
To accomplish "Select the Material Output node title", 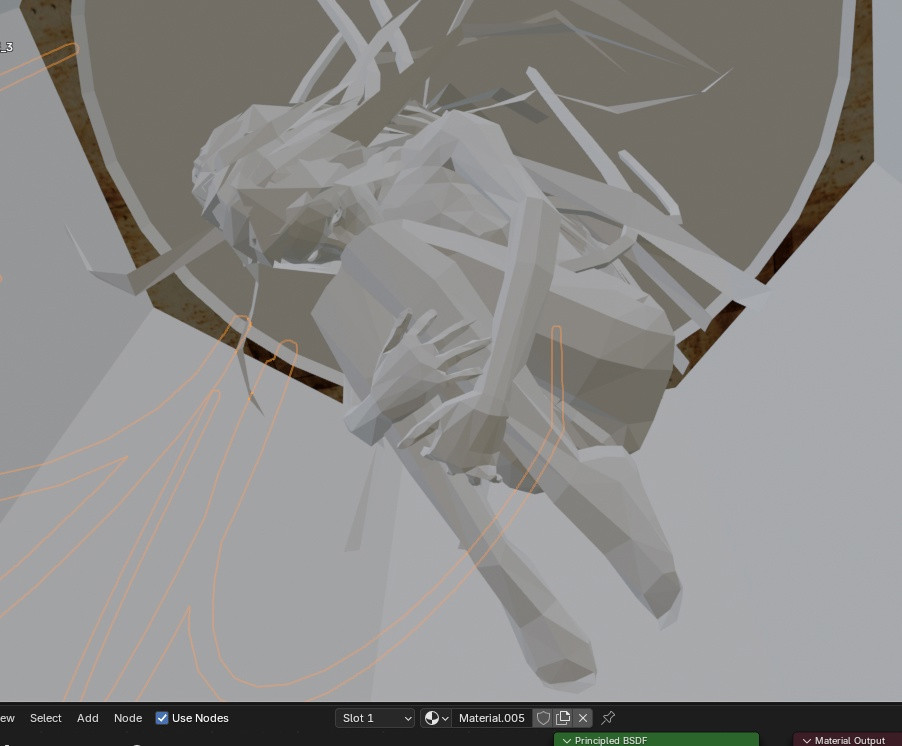I will tap(850, 741).
